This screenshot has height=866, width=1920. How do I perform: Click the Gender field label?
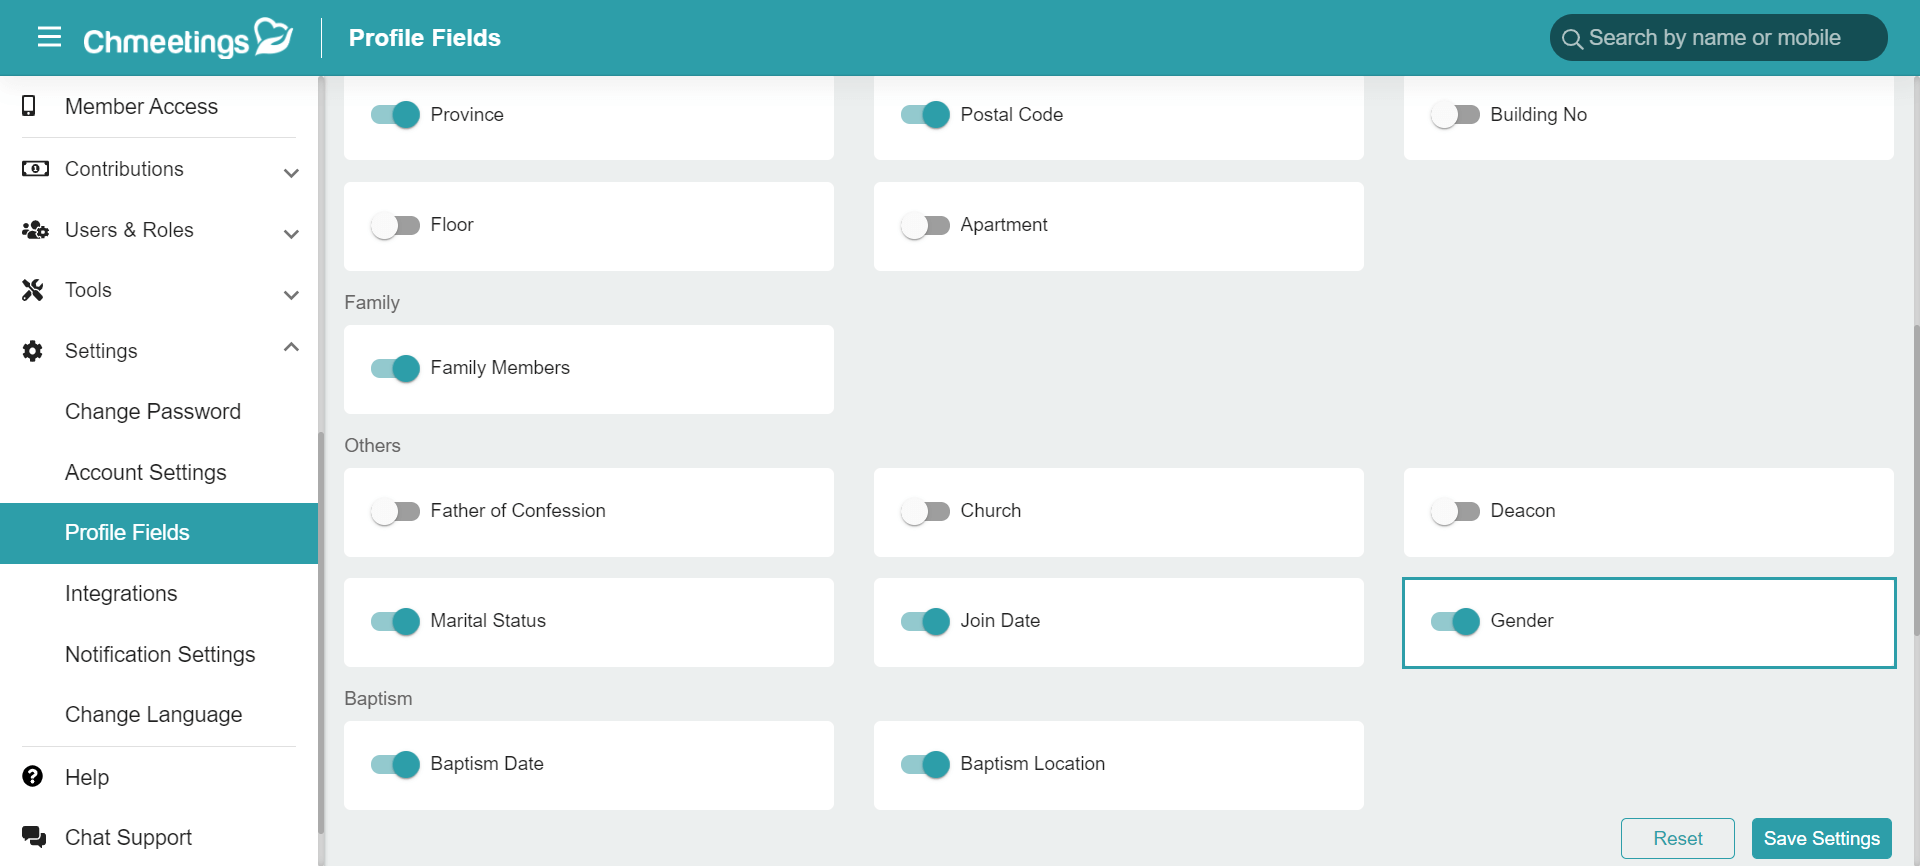[x=1522, y=620]
